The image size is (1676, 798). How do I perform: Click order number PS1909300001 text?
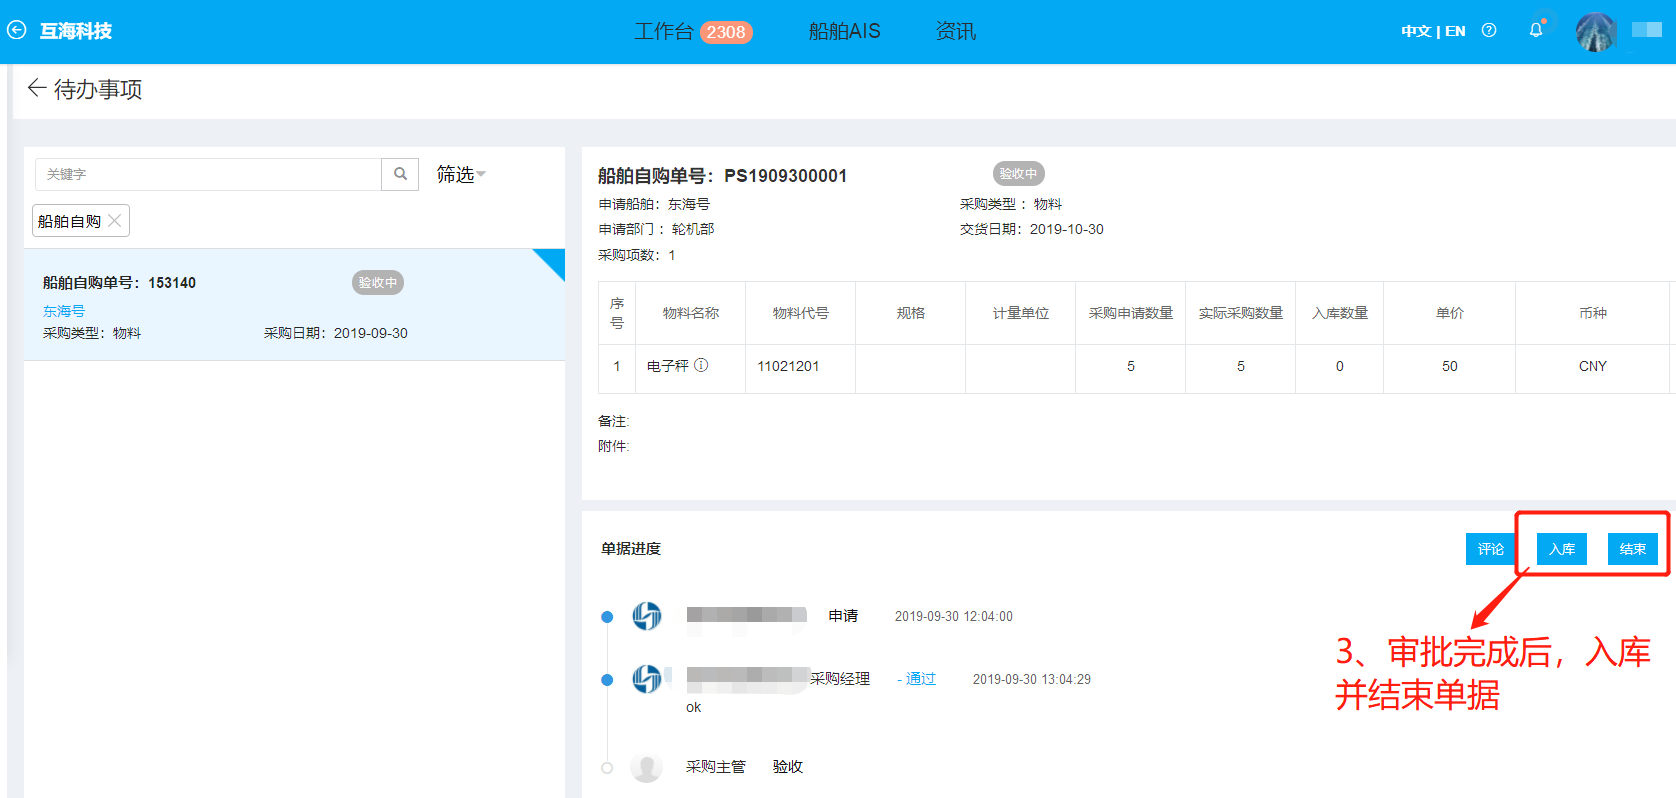click(786, 176)
